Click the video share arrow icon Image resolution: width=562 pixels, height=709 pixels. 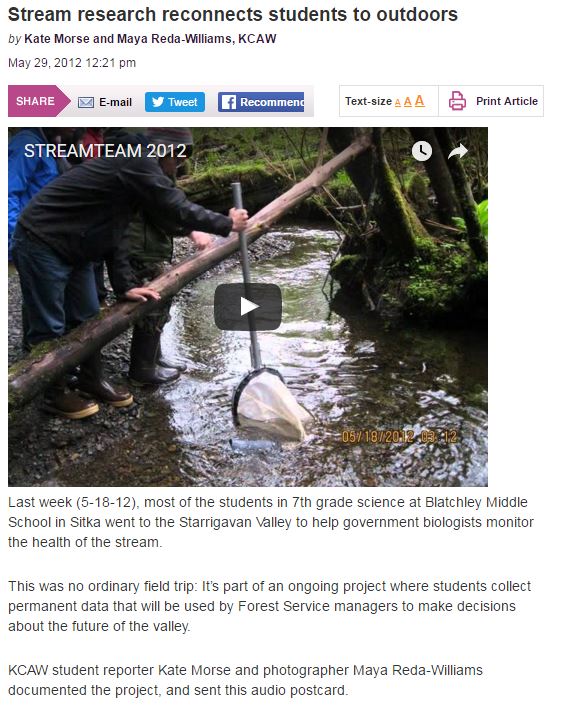pos(458,151)
